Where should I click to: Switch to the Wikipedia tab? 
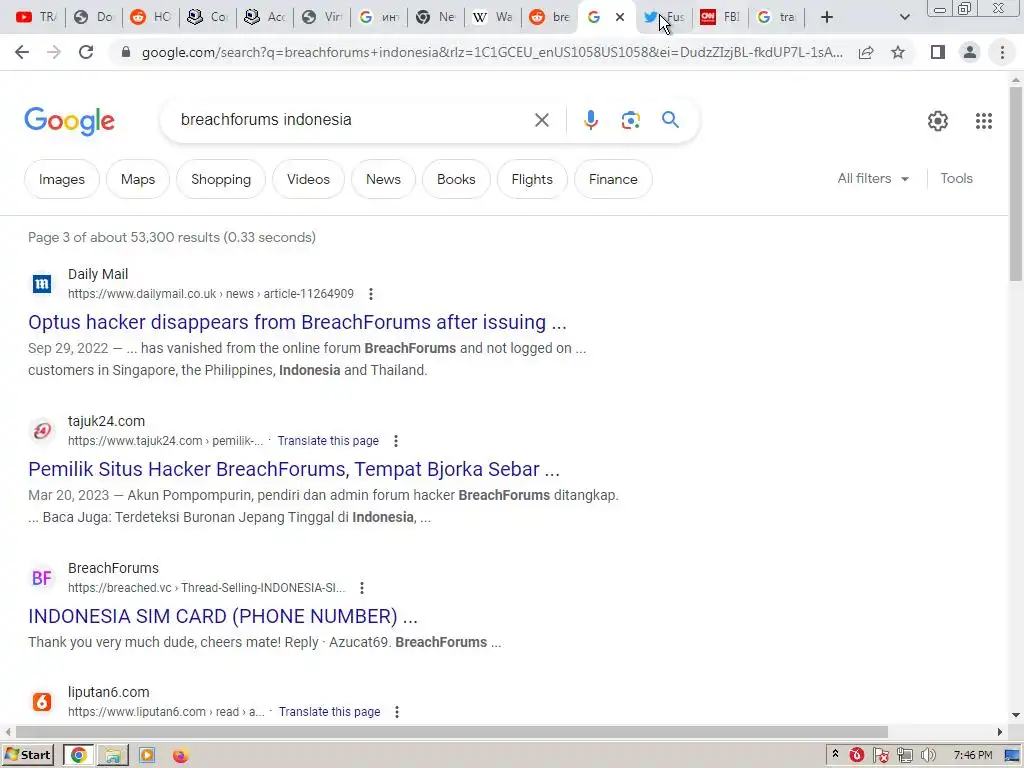(492, 18)
